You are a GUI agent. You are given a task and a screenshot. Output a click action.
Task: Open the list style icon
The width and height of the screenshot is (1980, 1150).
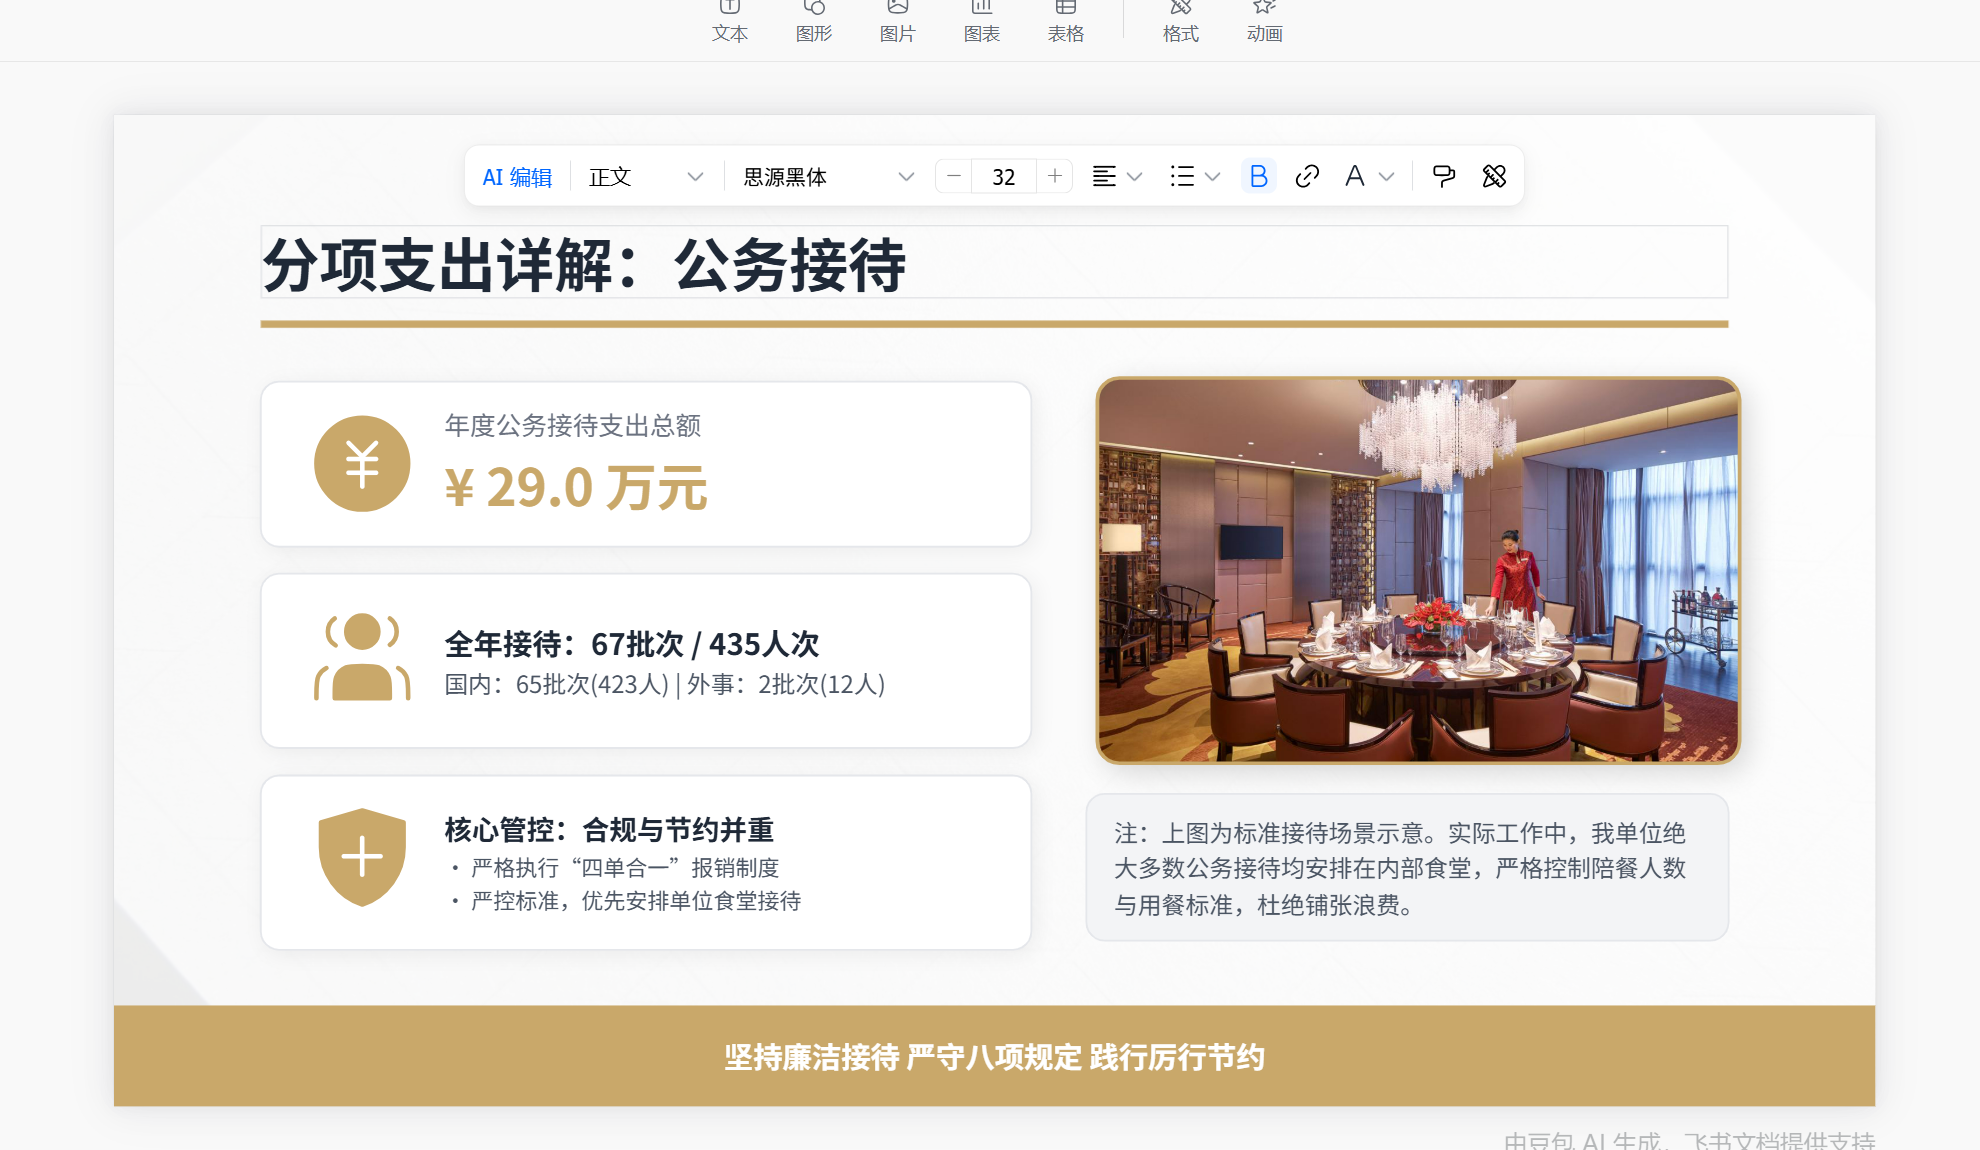(1182, 177)
